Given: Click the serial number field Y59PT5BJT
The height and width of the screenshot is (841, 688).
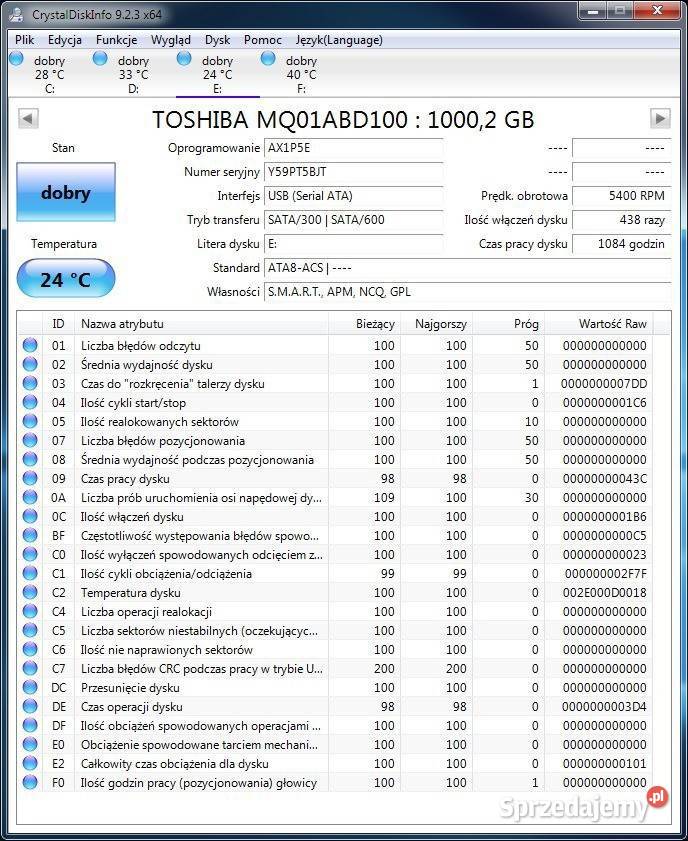Looking at the screenshot, I should tap(353, 172).
